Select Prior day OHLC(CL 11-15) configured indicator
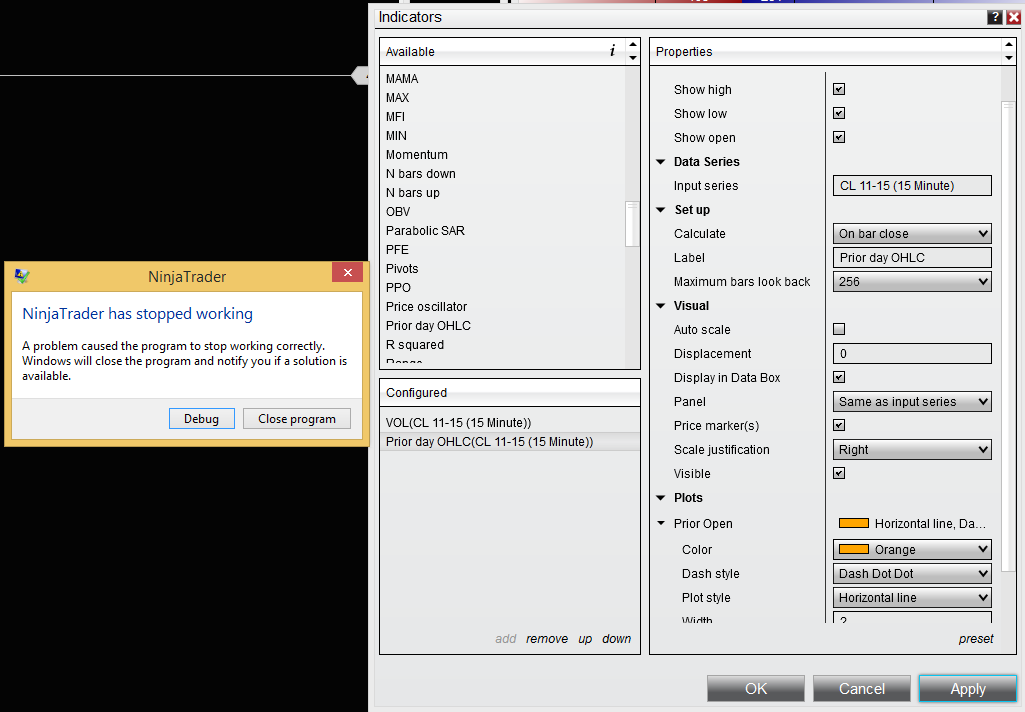 (509, 442)
